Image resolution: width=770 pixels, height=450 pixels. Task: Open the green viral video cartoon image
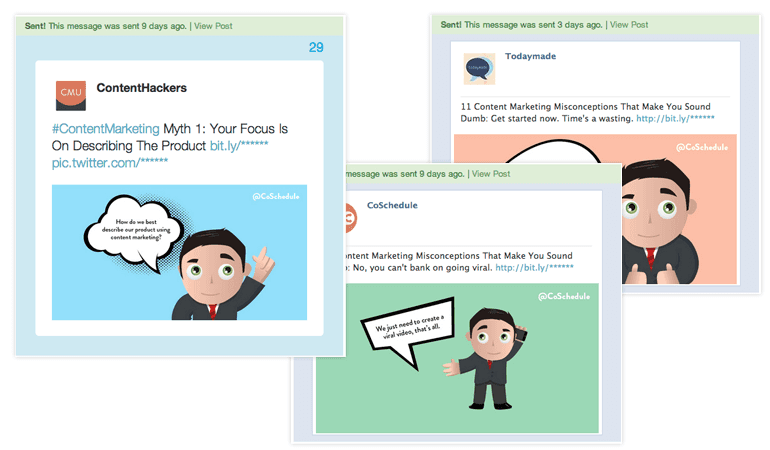click(457, 358)
